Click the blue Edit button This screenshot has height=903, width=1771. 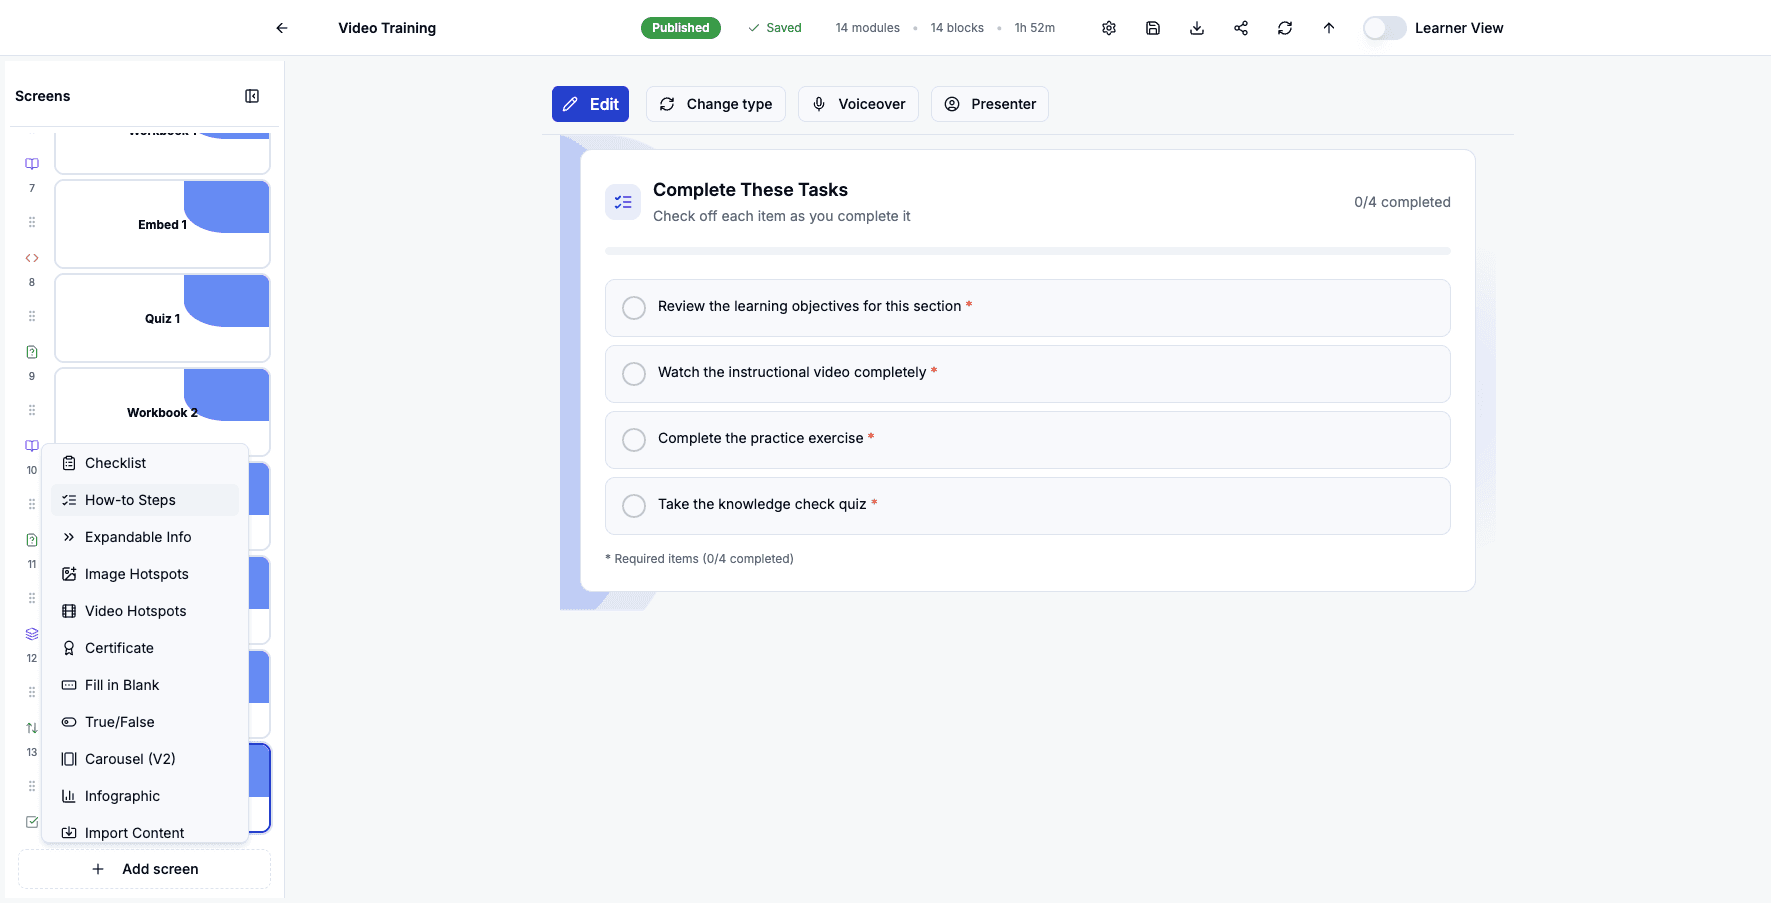pyautogui.click(x=590, y=104)
